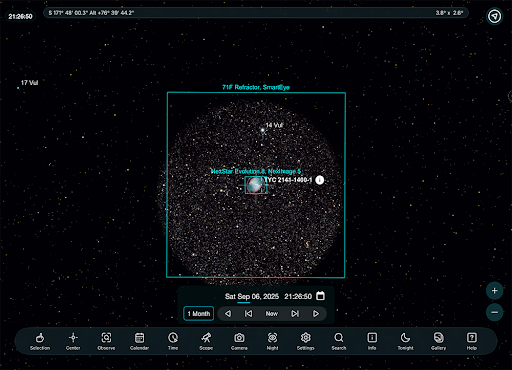Open the Observe panel

(x=106, y=341)
